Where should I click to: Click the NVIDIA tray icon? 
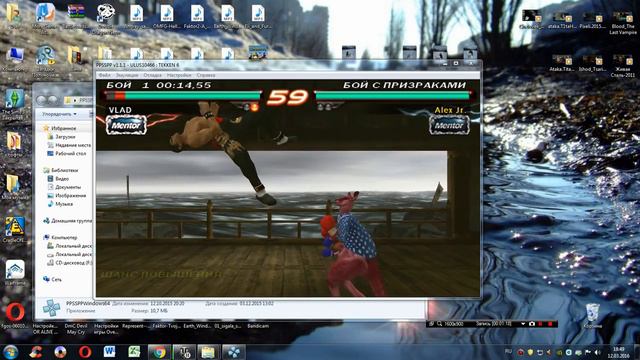(x=559, y=352)
